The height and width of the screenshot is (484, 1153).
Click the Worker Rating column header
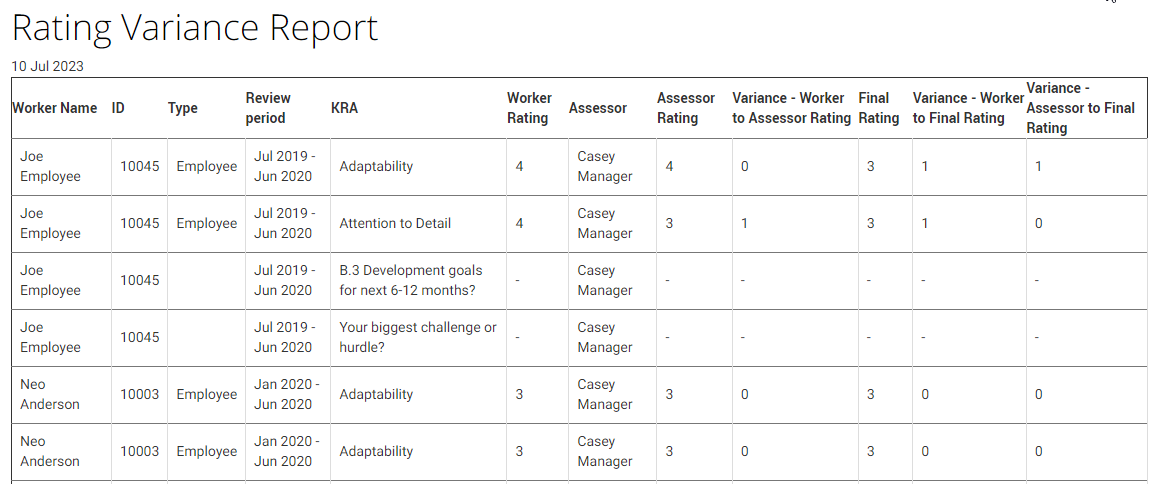pos(529,108)
